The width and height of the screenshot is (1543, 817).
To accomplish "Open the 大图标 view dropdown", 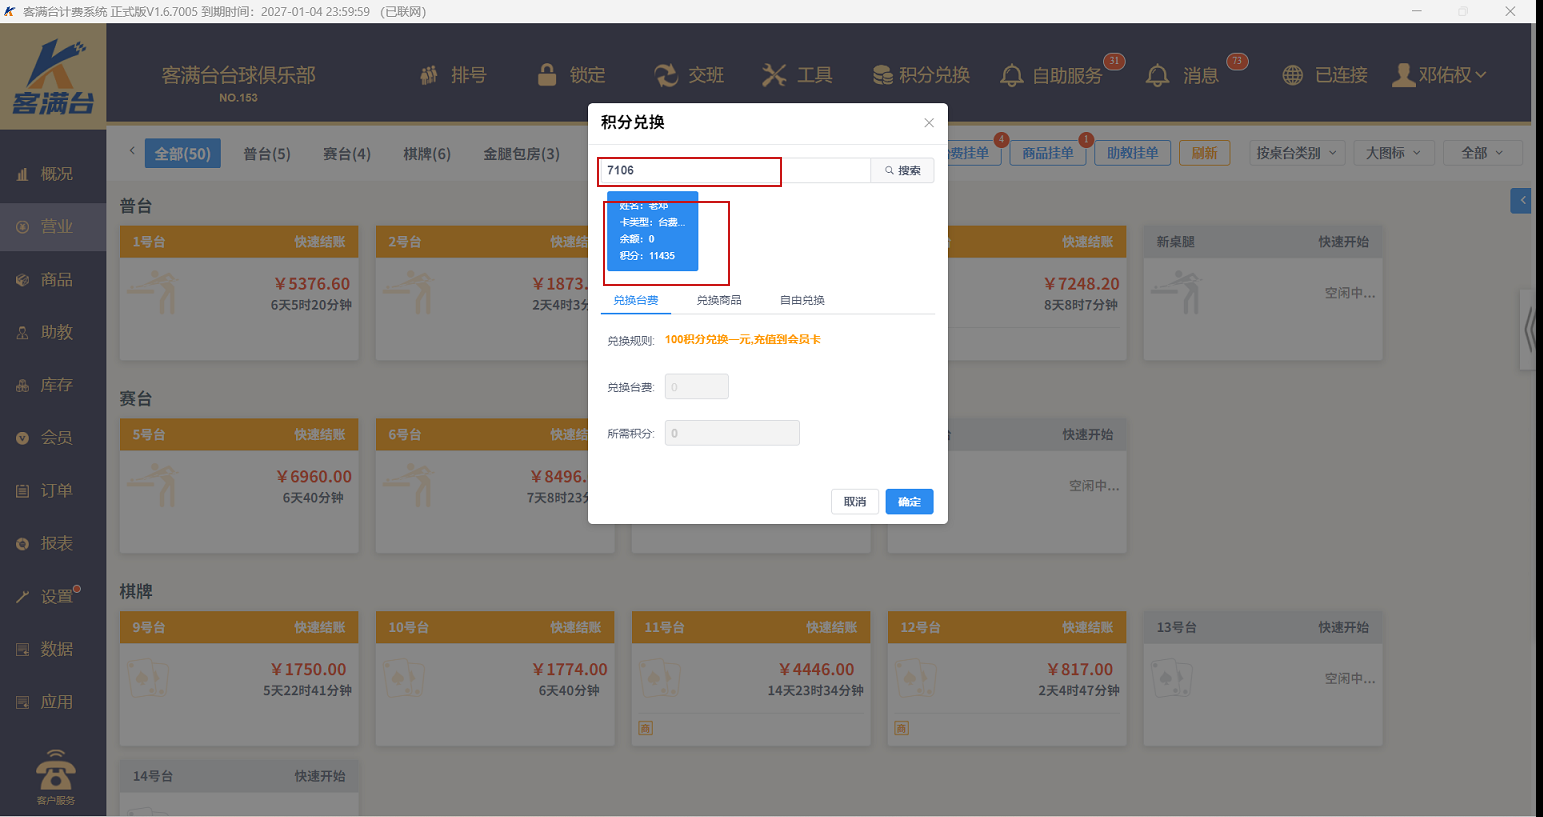I will (x=1393, y=153).
